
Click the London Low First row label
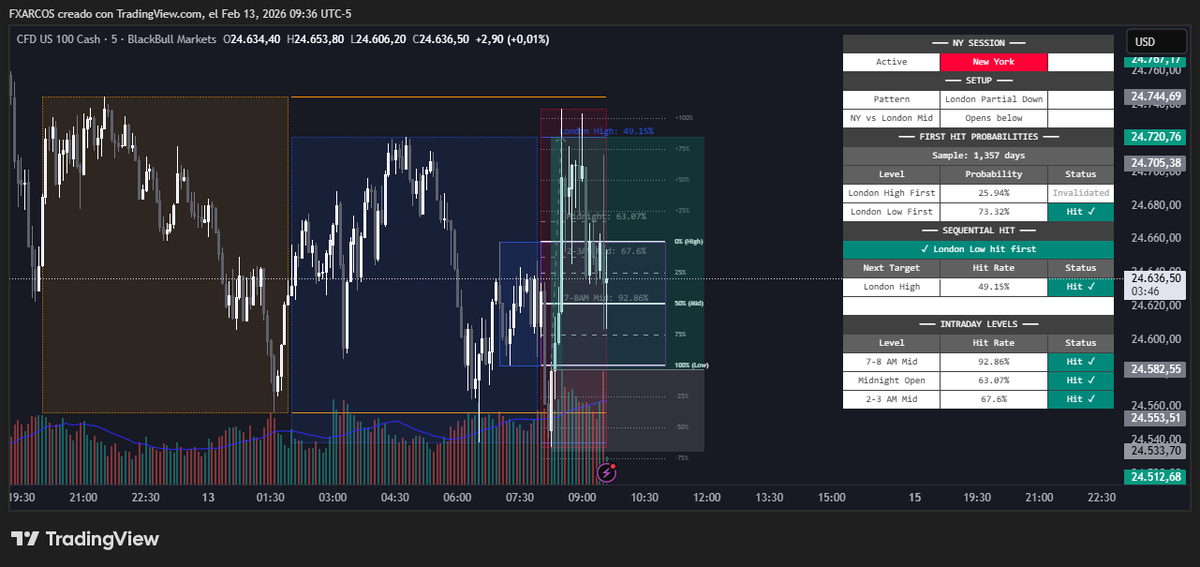(892, 212)
